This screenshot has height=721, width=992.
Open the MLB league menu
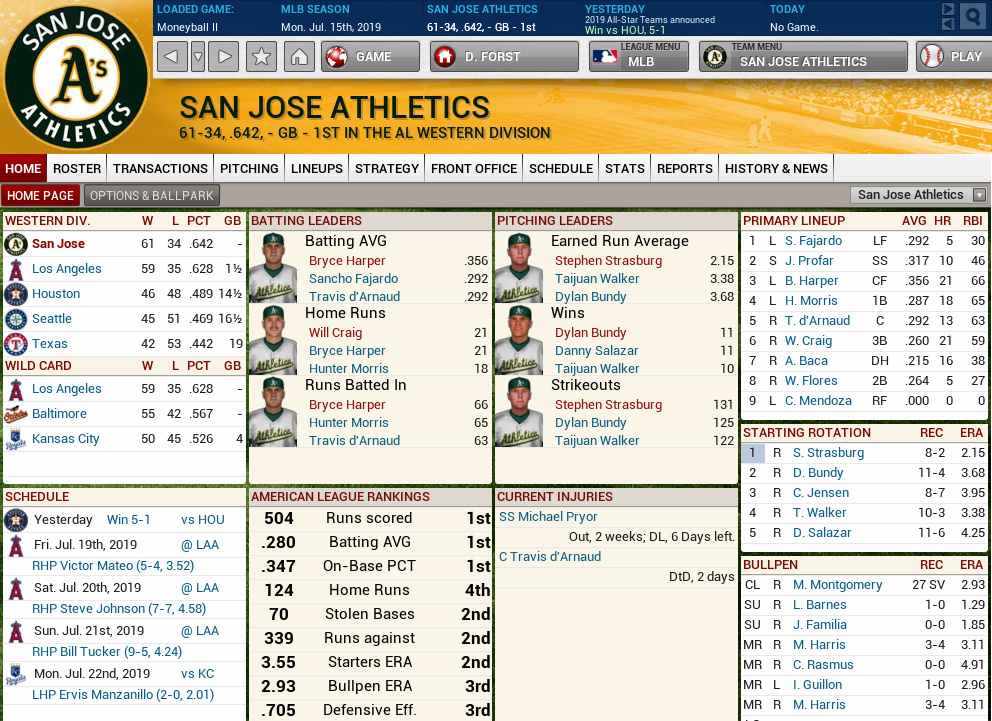638,57
